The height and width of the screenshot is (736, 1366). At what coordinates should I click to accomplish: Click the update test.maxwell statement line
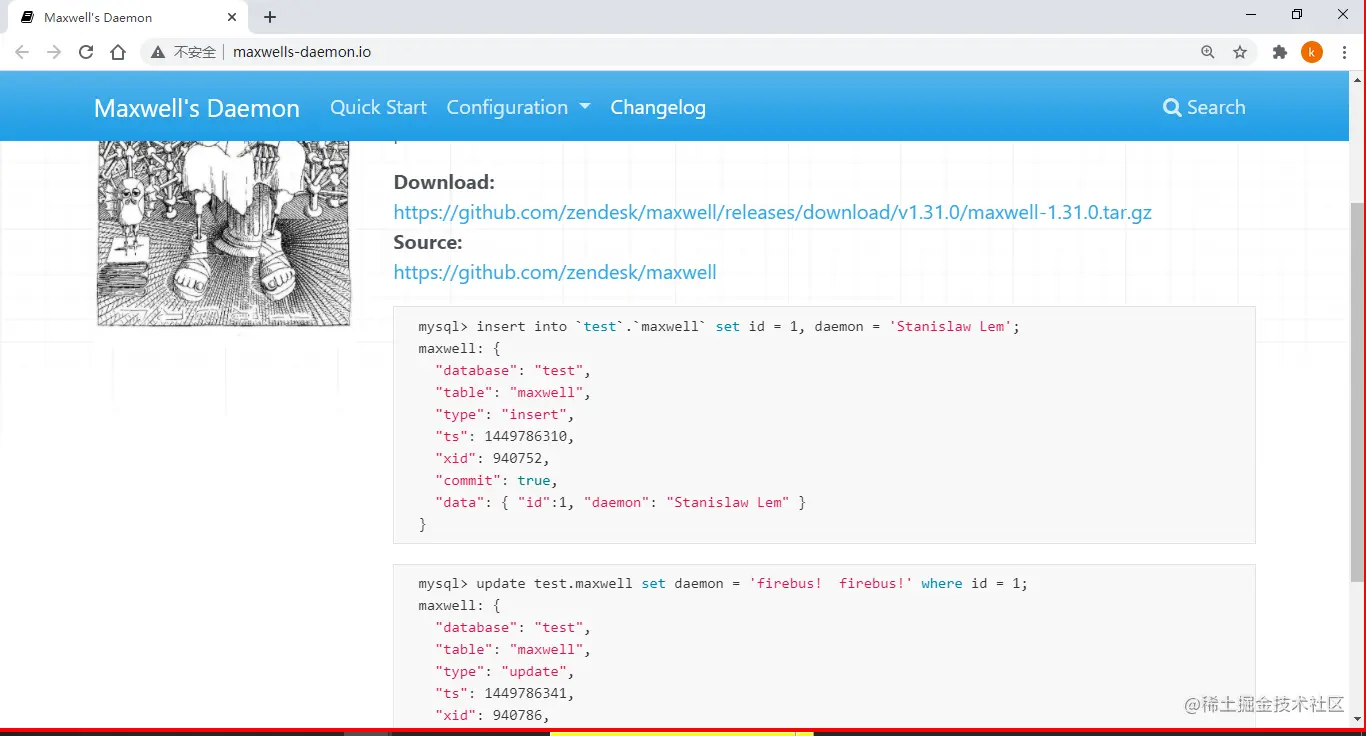pyautogui.click(x=723, y=583)
